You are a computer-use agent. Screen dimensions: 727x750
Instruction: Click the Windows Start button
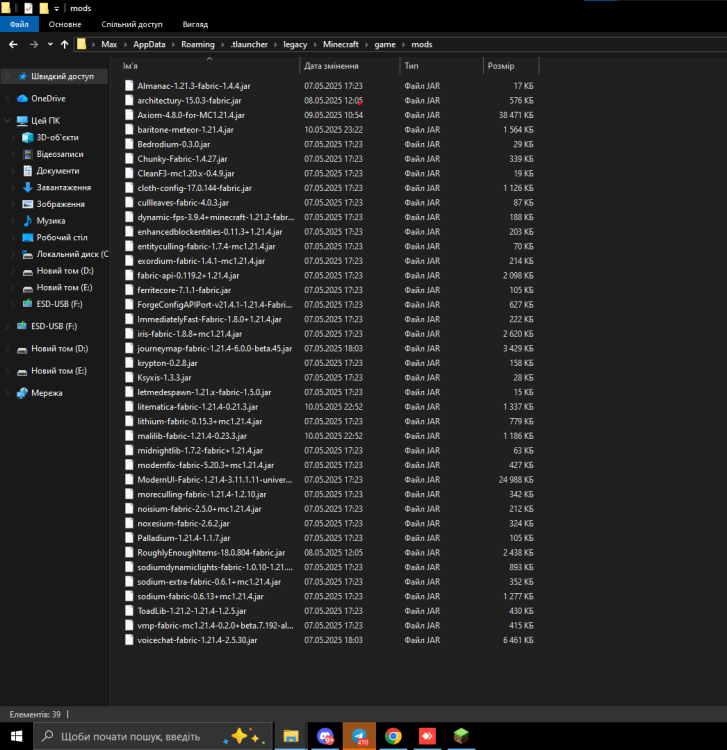(16, 736)
